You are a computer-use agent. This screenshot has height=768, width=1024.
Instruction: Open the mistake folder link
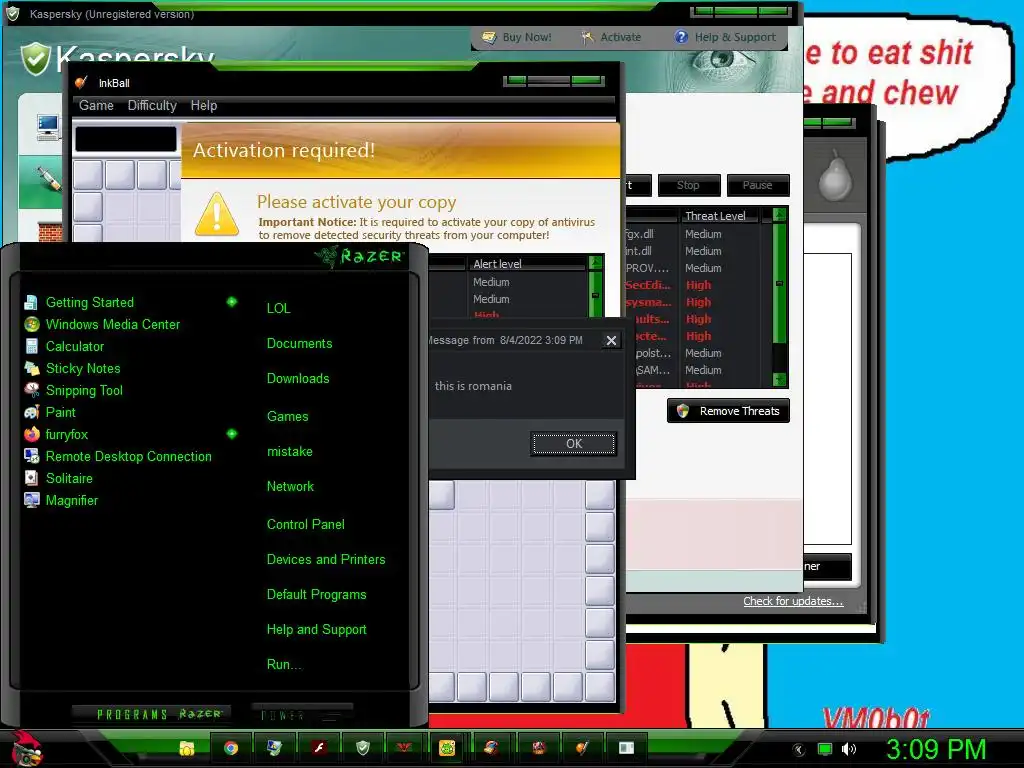tap(289, 452)
